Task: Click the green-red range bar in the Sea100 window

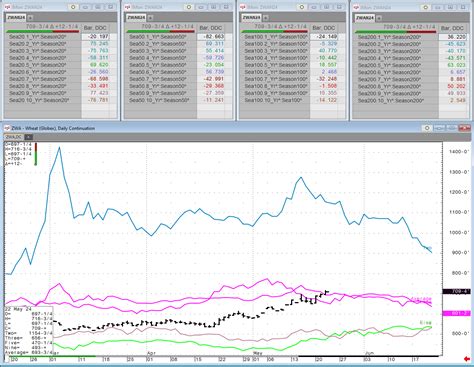Action: point(274,32)
